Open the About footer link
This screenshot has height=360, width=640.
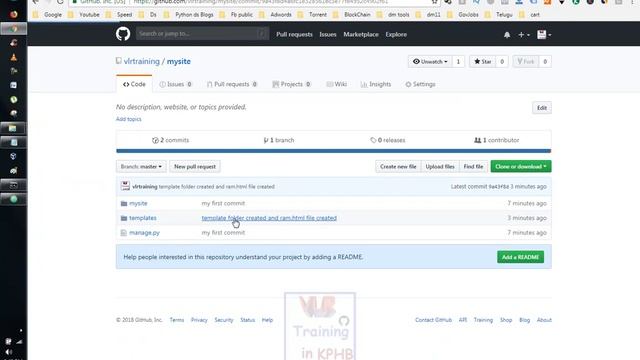(544, 320)
